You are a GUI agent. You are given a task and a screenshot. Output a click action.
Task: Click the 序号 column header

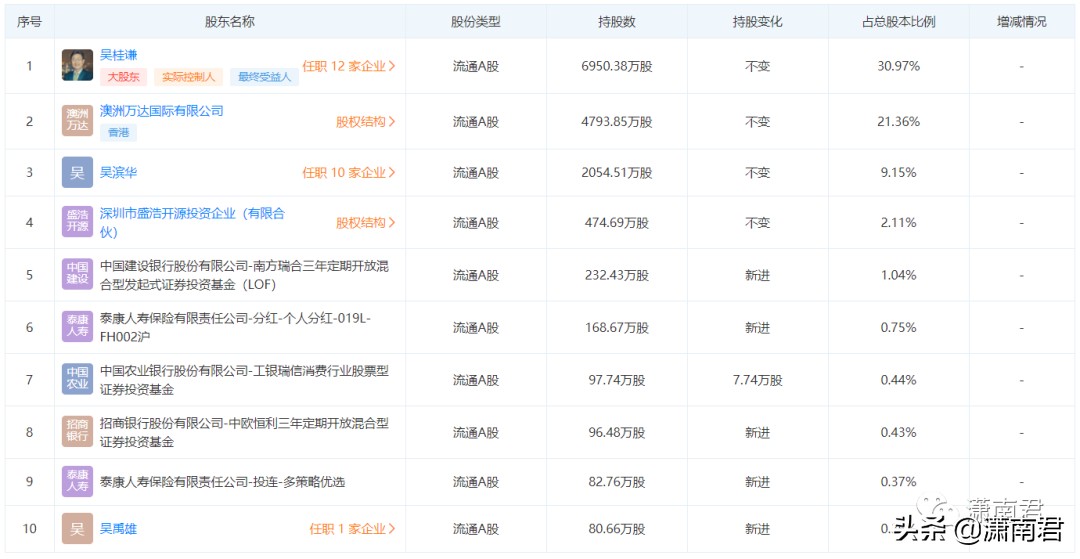(29, 22)
